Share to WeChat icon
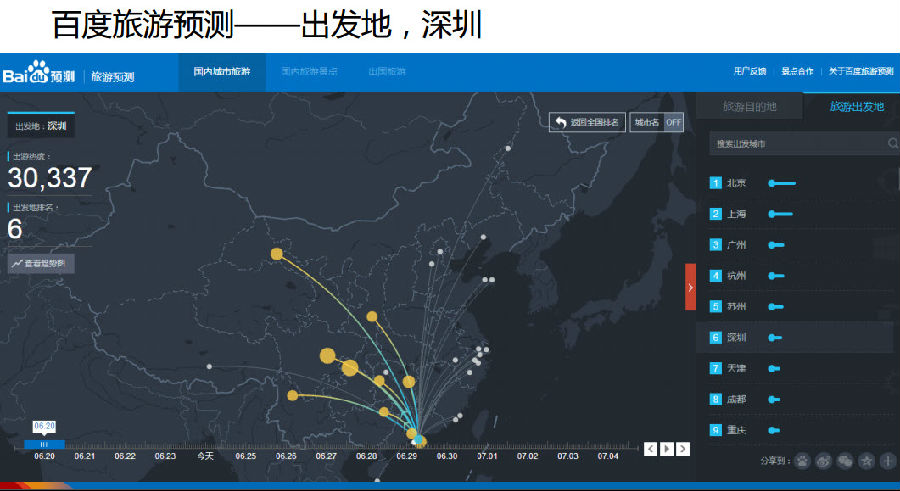 coord(845,461)
